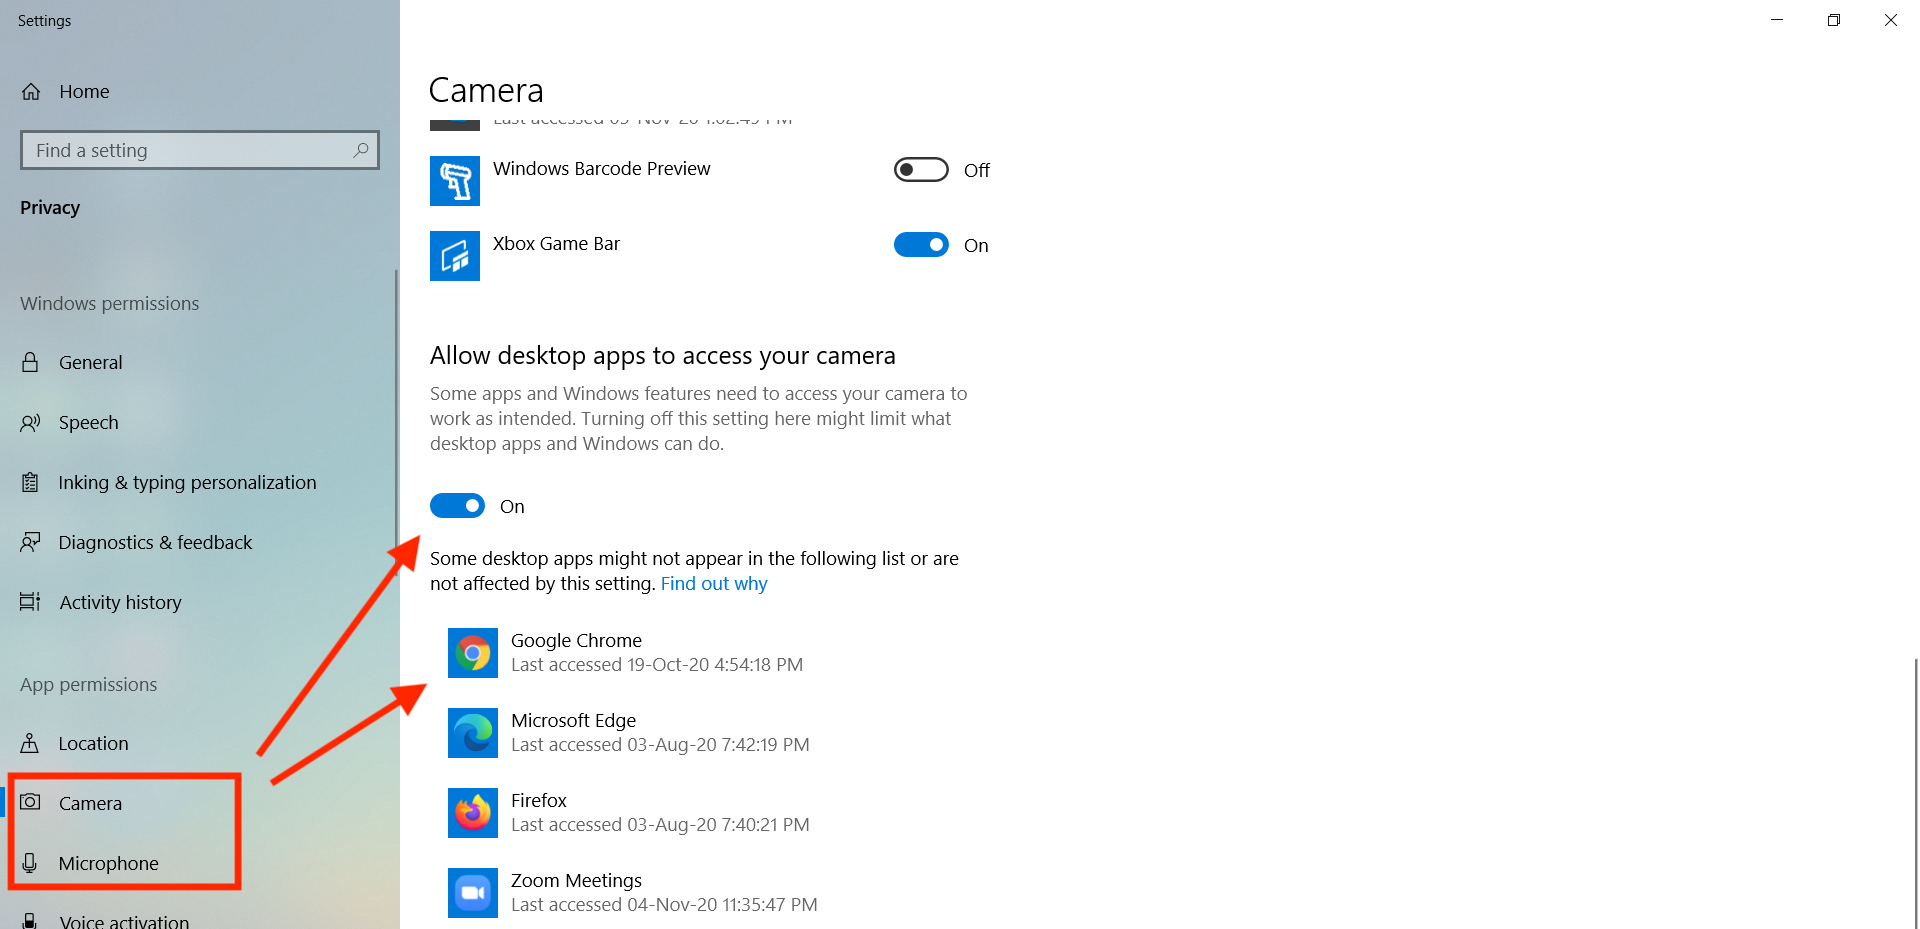Open the 'Find out why' link
The height and width of the screenshot is (929, 1920).
coord(714,583)
